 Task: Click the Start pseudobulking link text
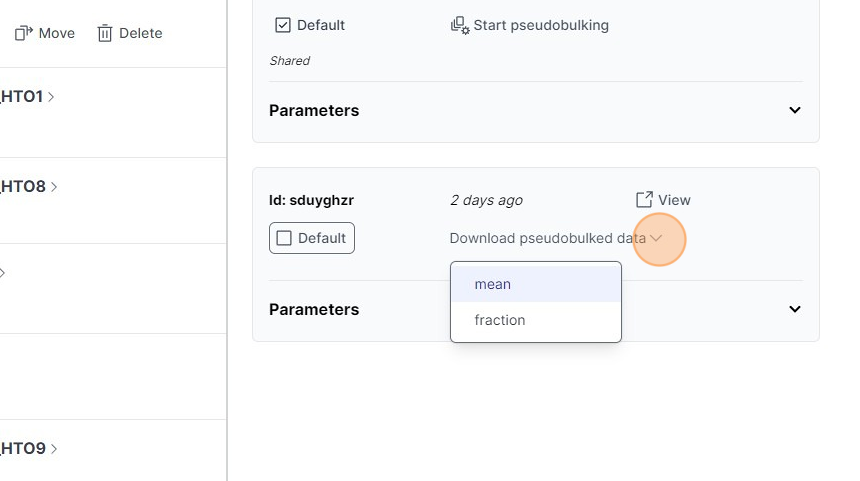(541, 25)
